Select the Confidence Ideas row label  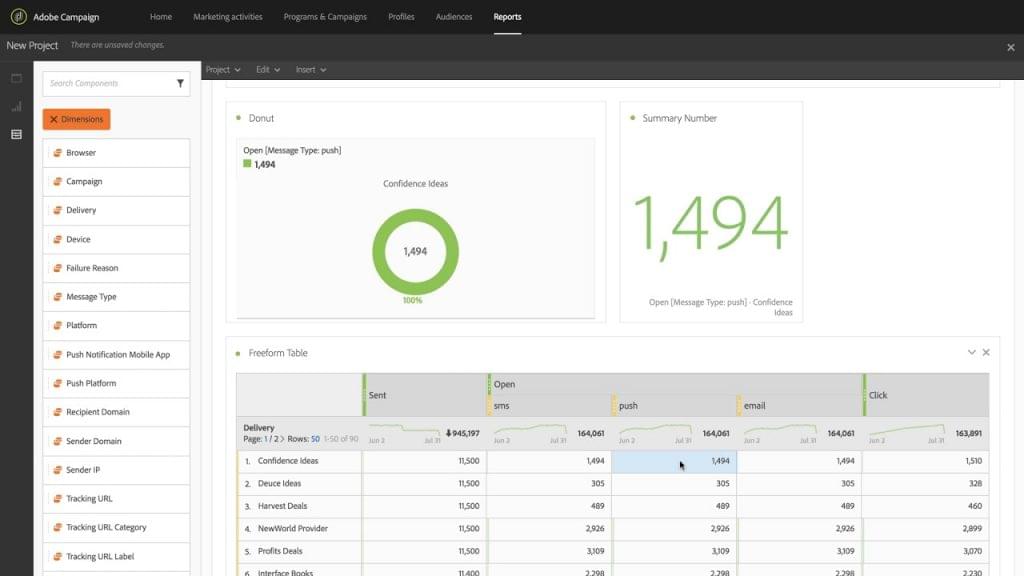click(x=288, y=461)
